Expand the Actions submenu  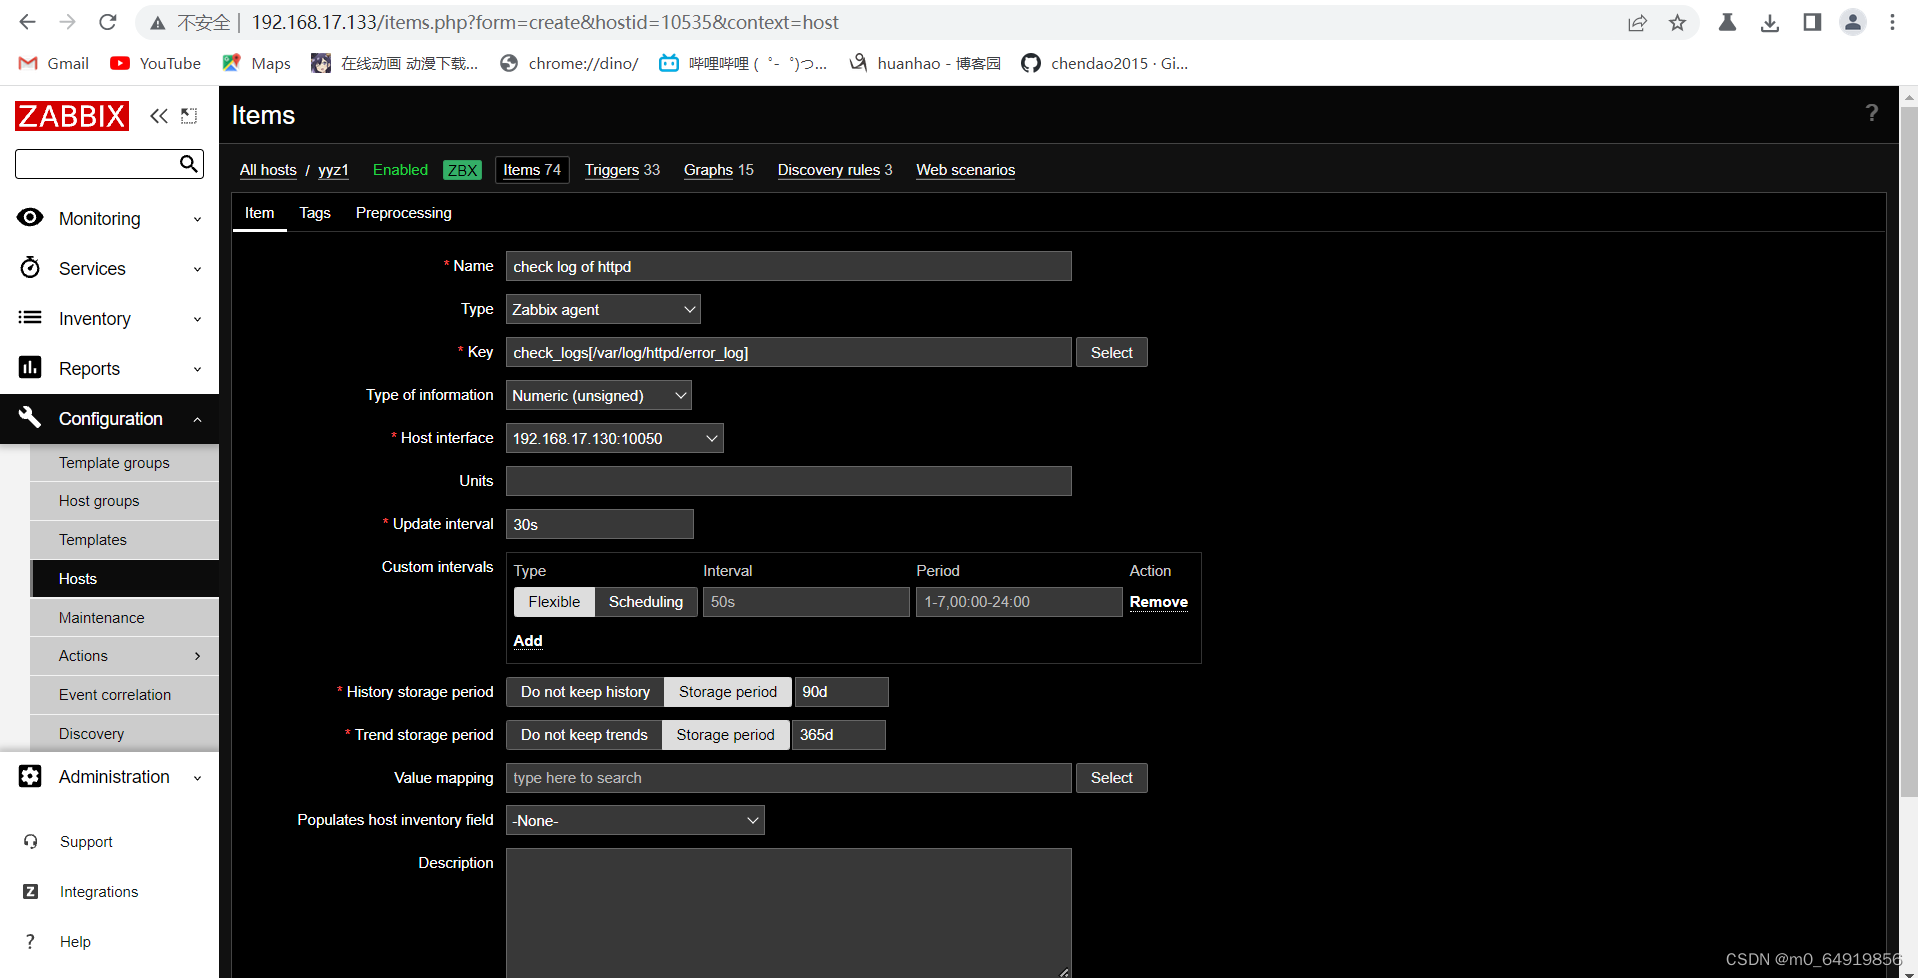coord(125,656)
